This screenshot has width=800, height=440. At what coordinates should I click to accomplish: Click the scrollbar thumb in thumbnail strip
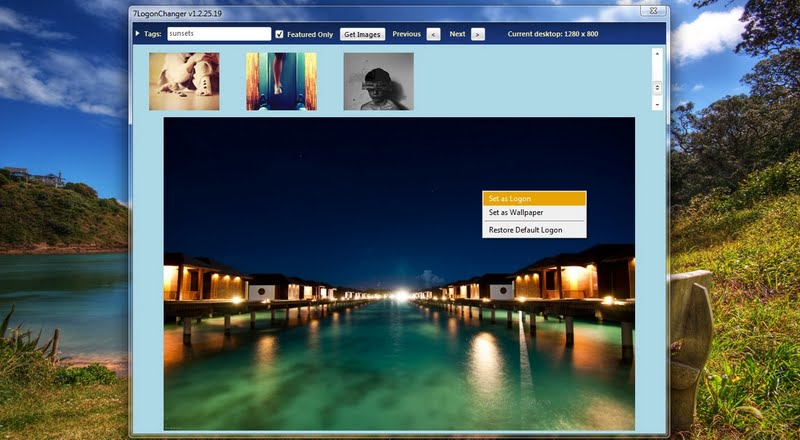(x=657, y=88)
